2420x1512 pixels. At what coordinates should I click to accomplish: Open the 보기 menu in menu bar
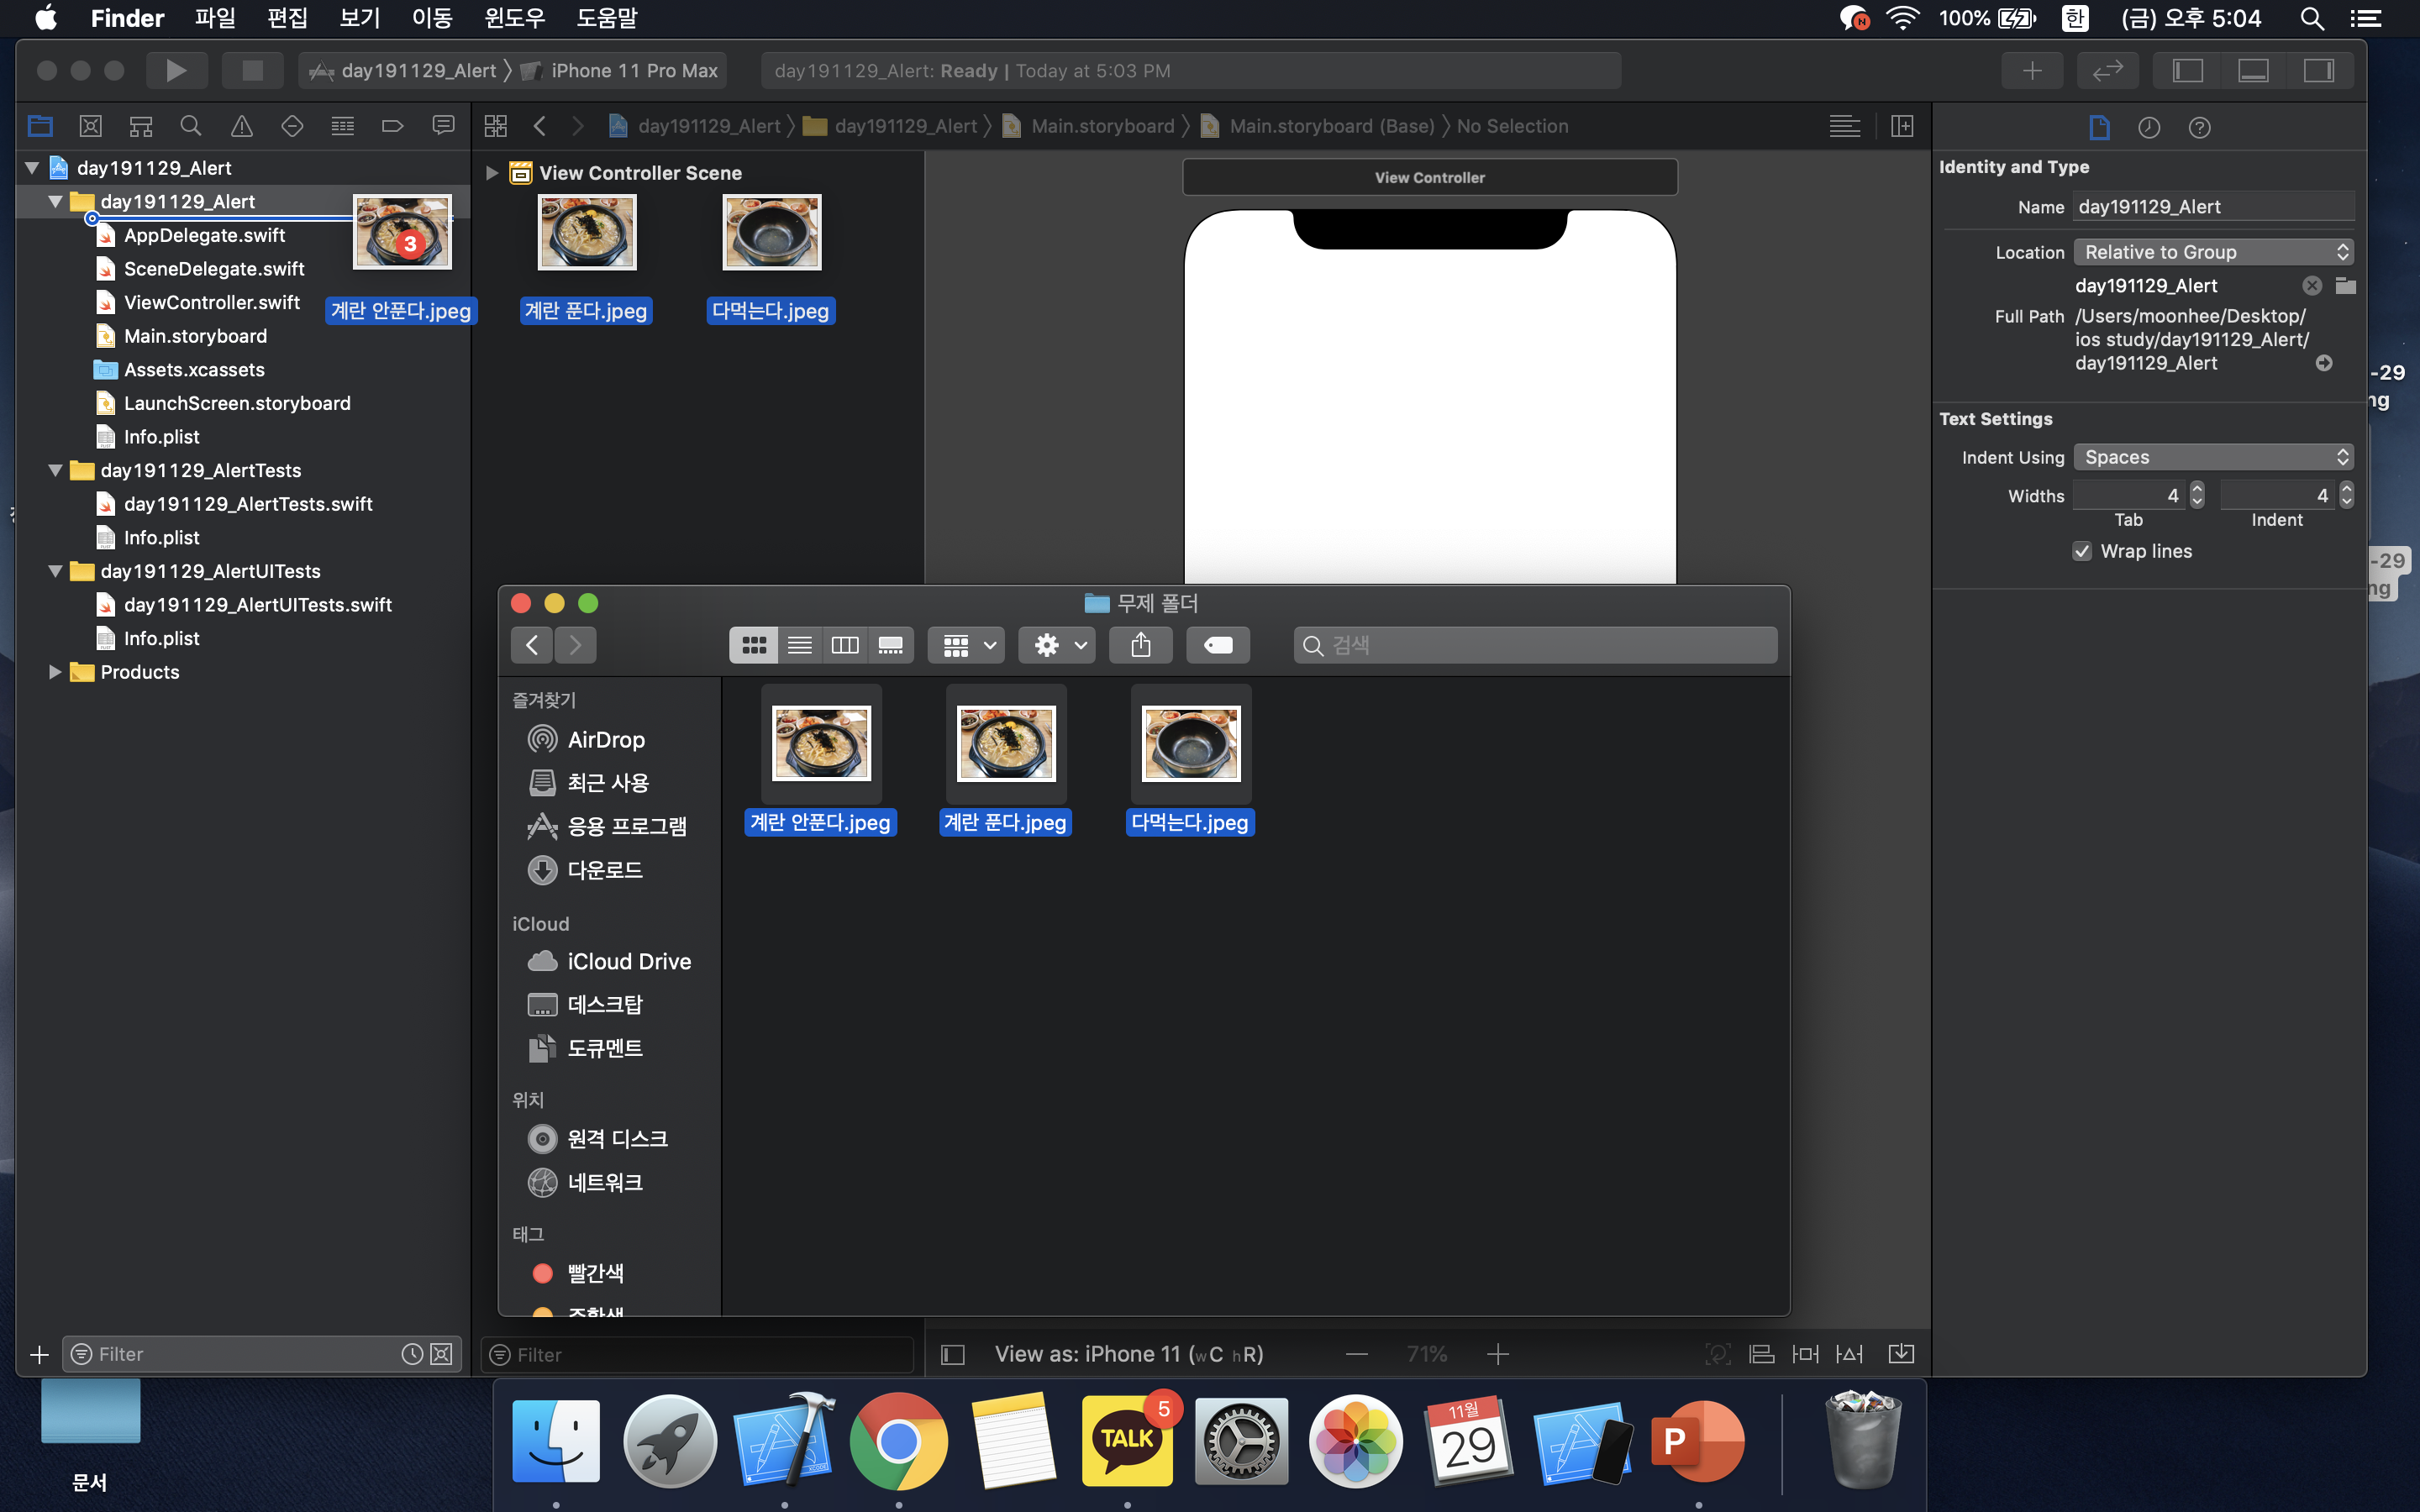pyautogui.click(x=359, y=18)
